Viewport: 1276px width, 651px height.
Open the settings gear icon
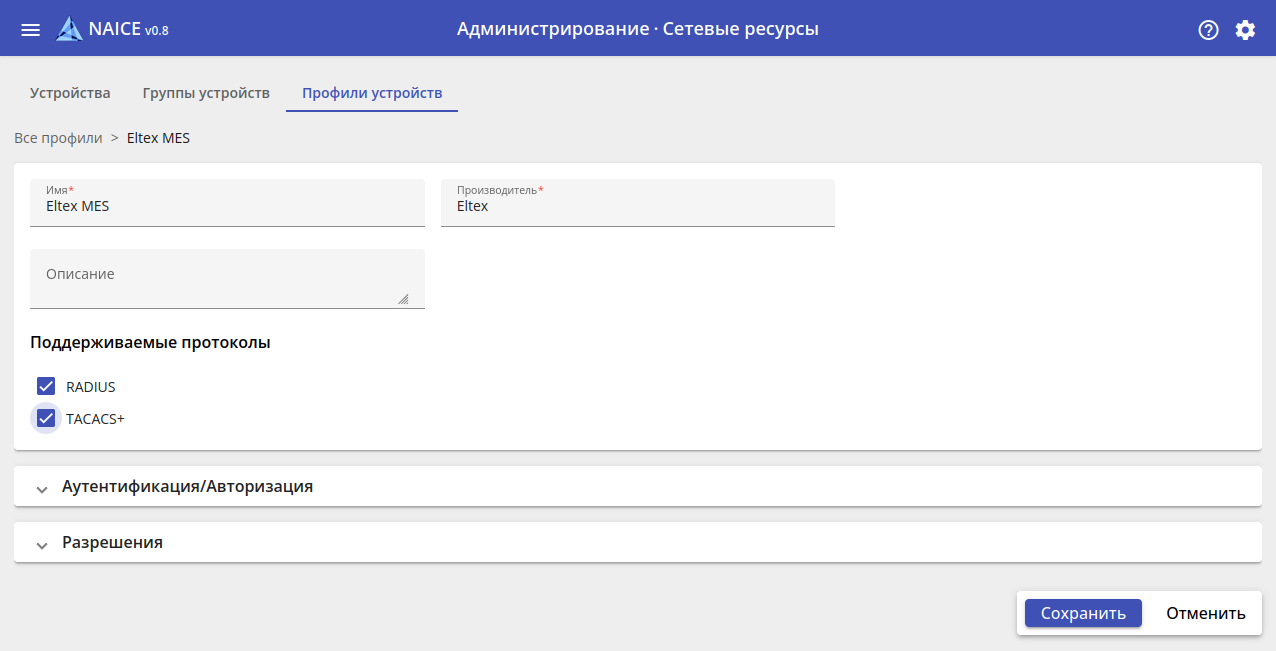pos(1245,30)
